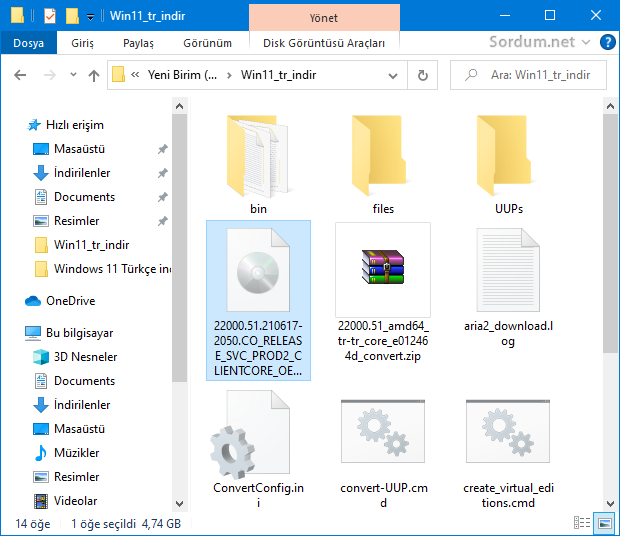Click file list scrollbar down arrow
The width and height of the screenshot is (620, 536).
pos(610,504)
